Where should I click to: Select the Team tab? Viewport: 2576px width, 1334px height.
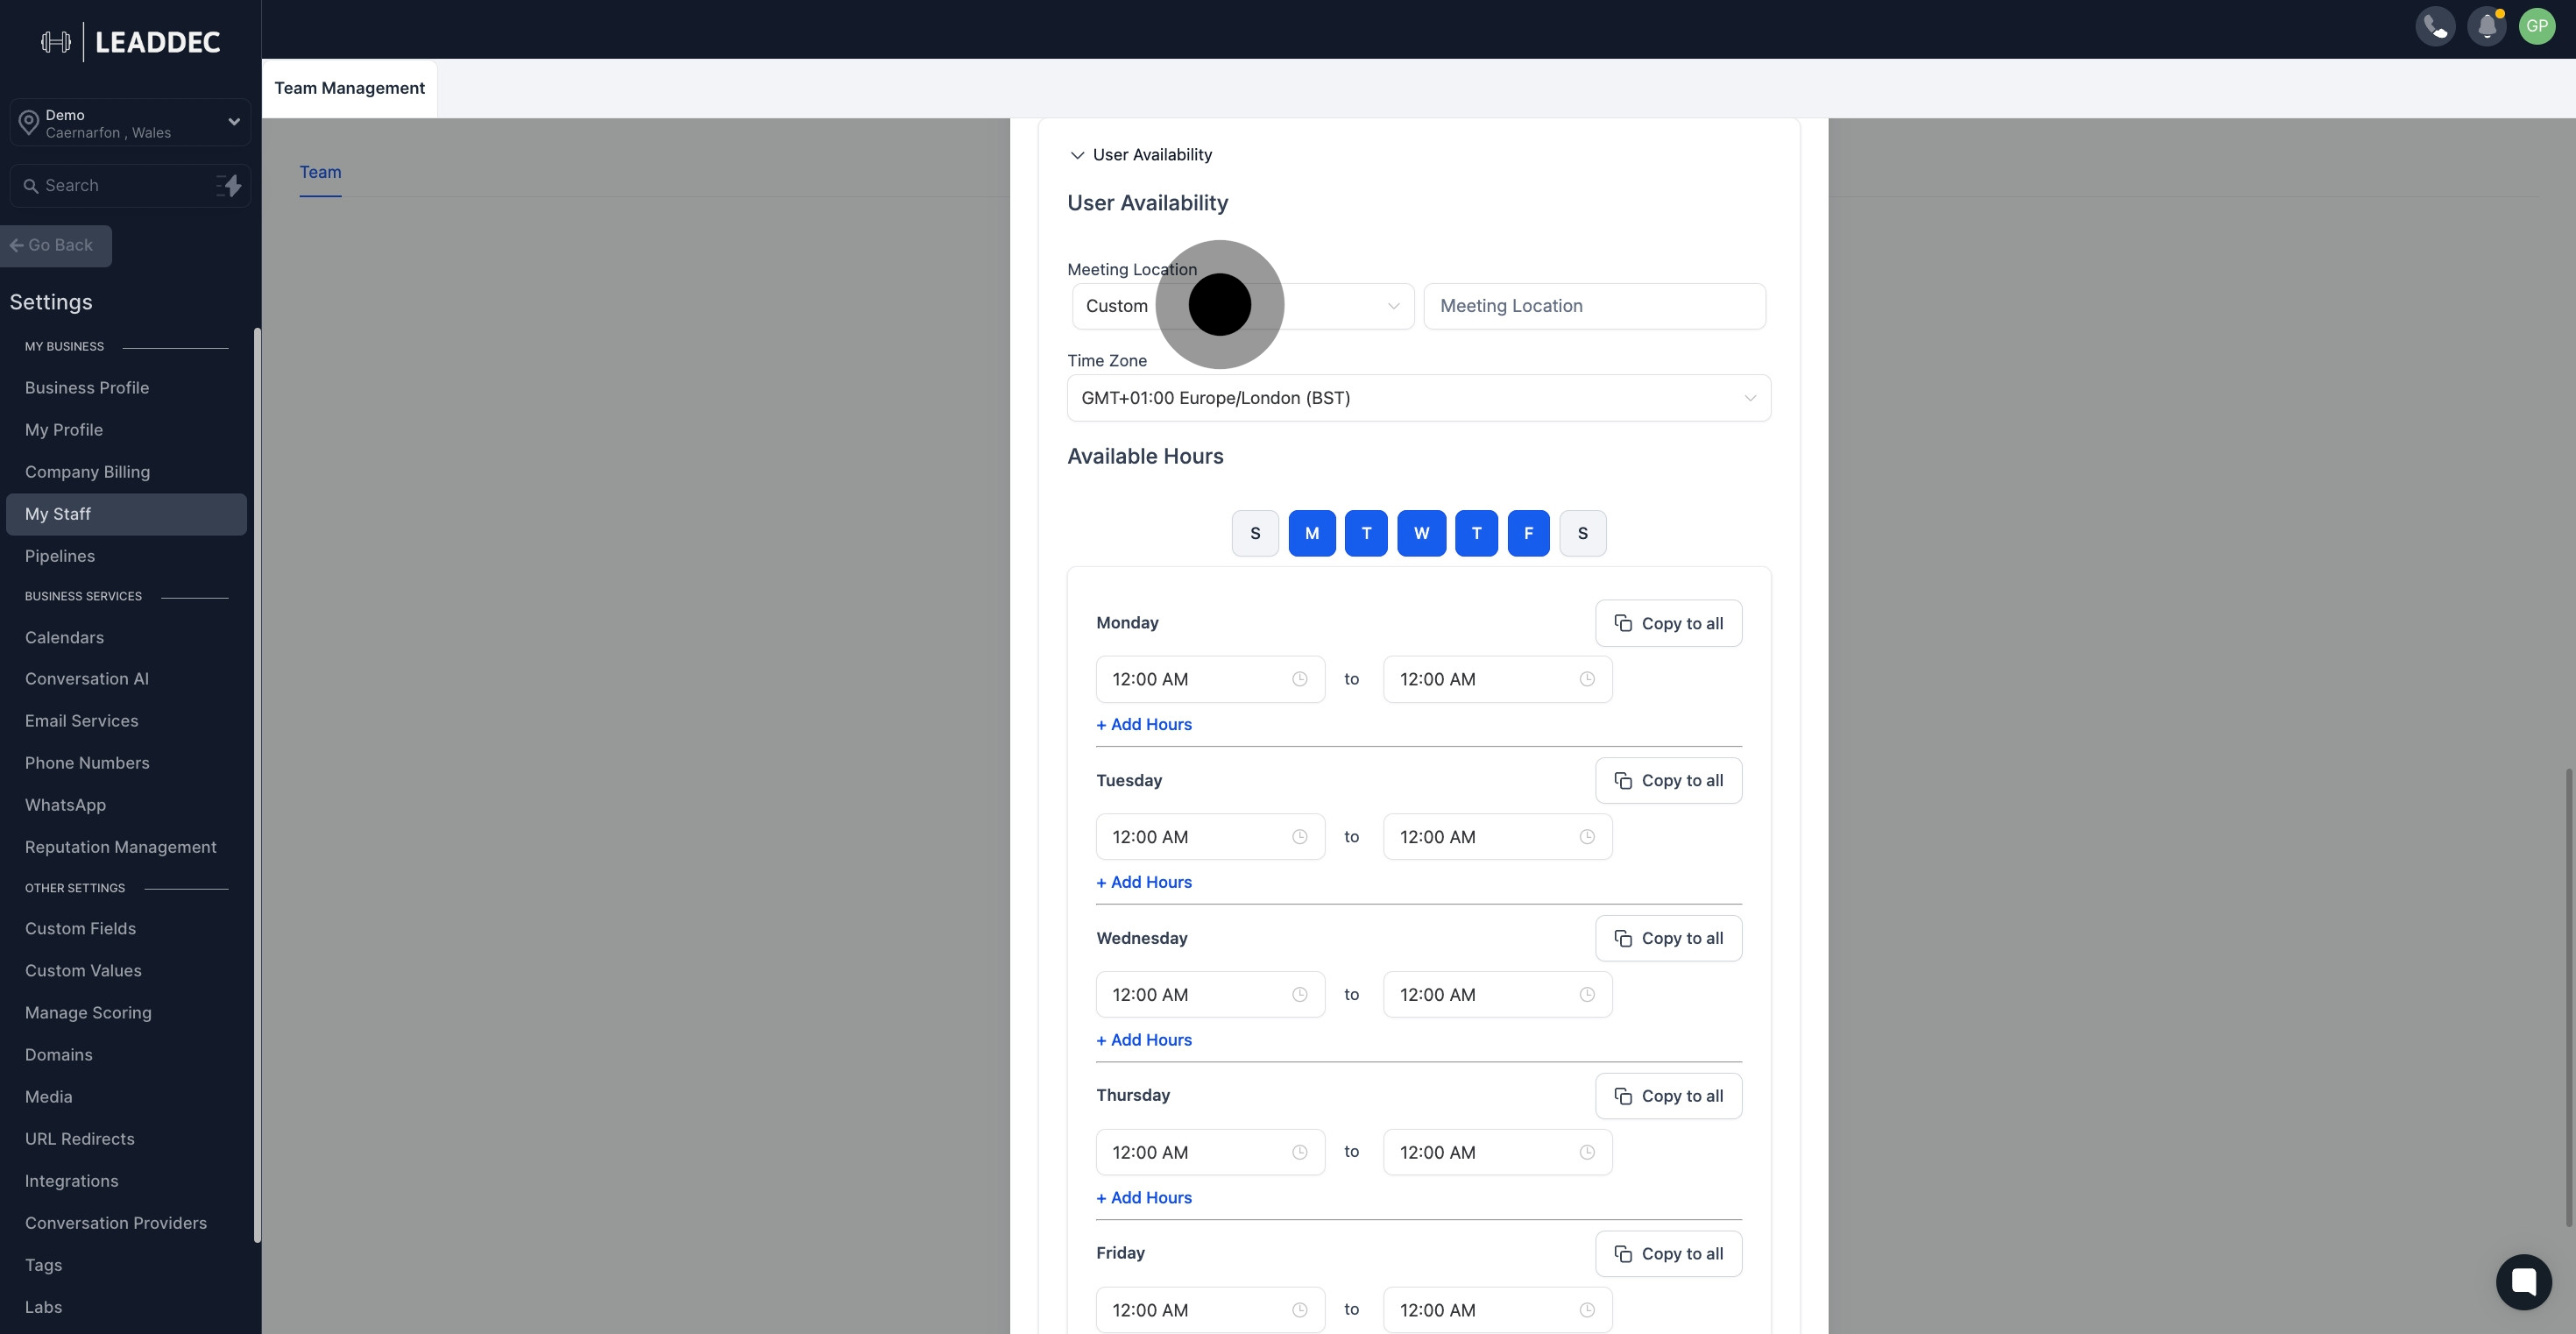pos(320,172)
